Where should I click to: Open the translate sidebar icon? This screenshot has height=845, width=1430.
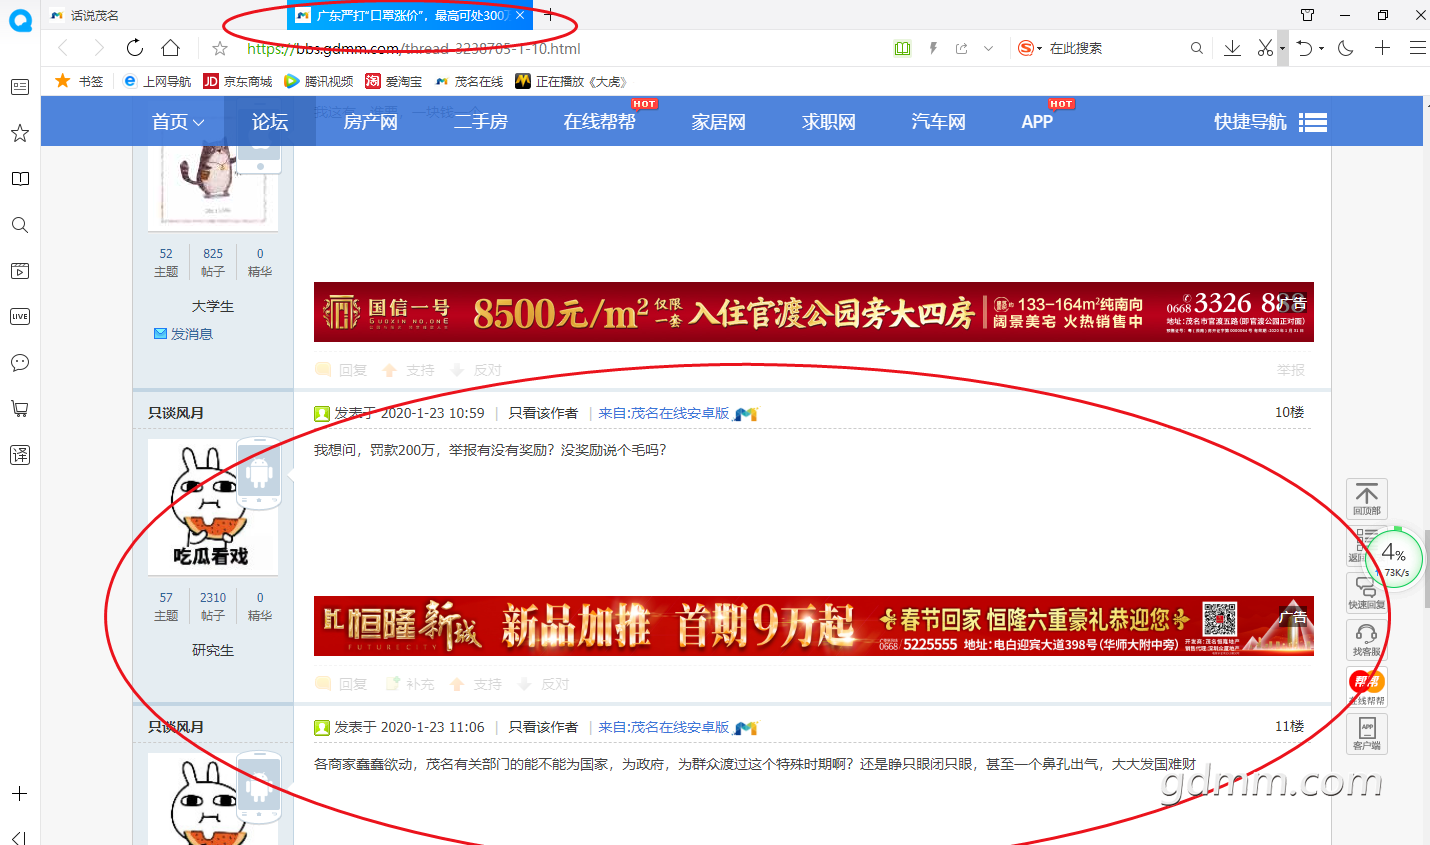click(x=20, y=455)
